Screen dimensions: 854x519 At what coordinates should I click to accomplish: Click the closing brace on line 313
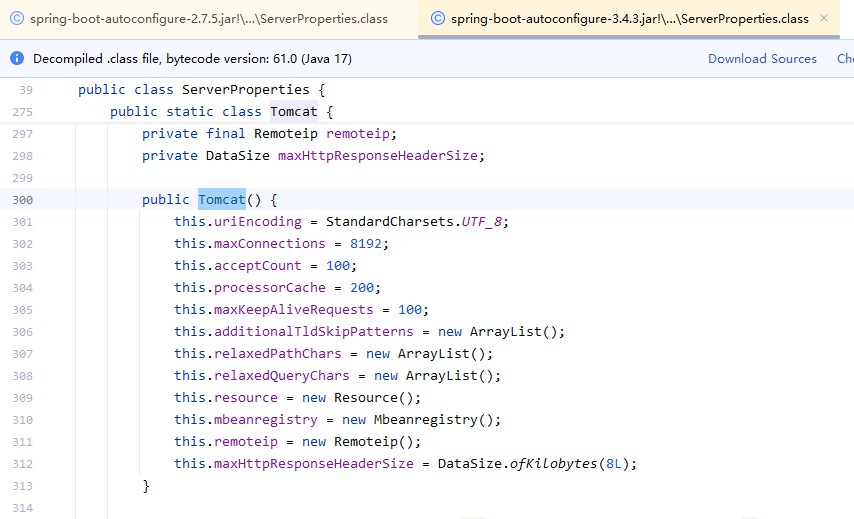(x=146, y=486)
